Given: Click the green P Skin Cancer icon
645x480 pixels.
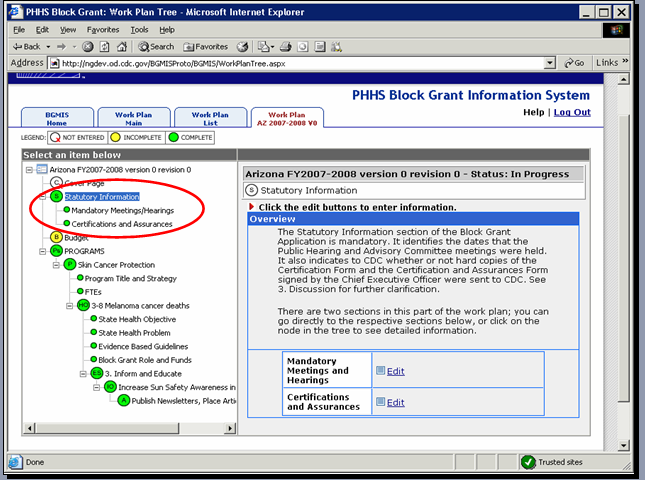Looking at the screenshot, I should 70,264.
